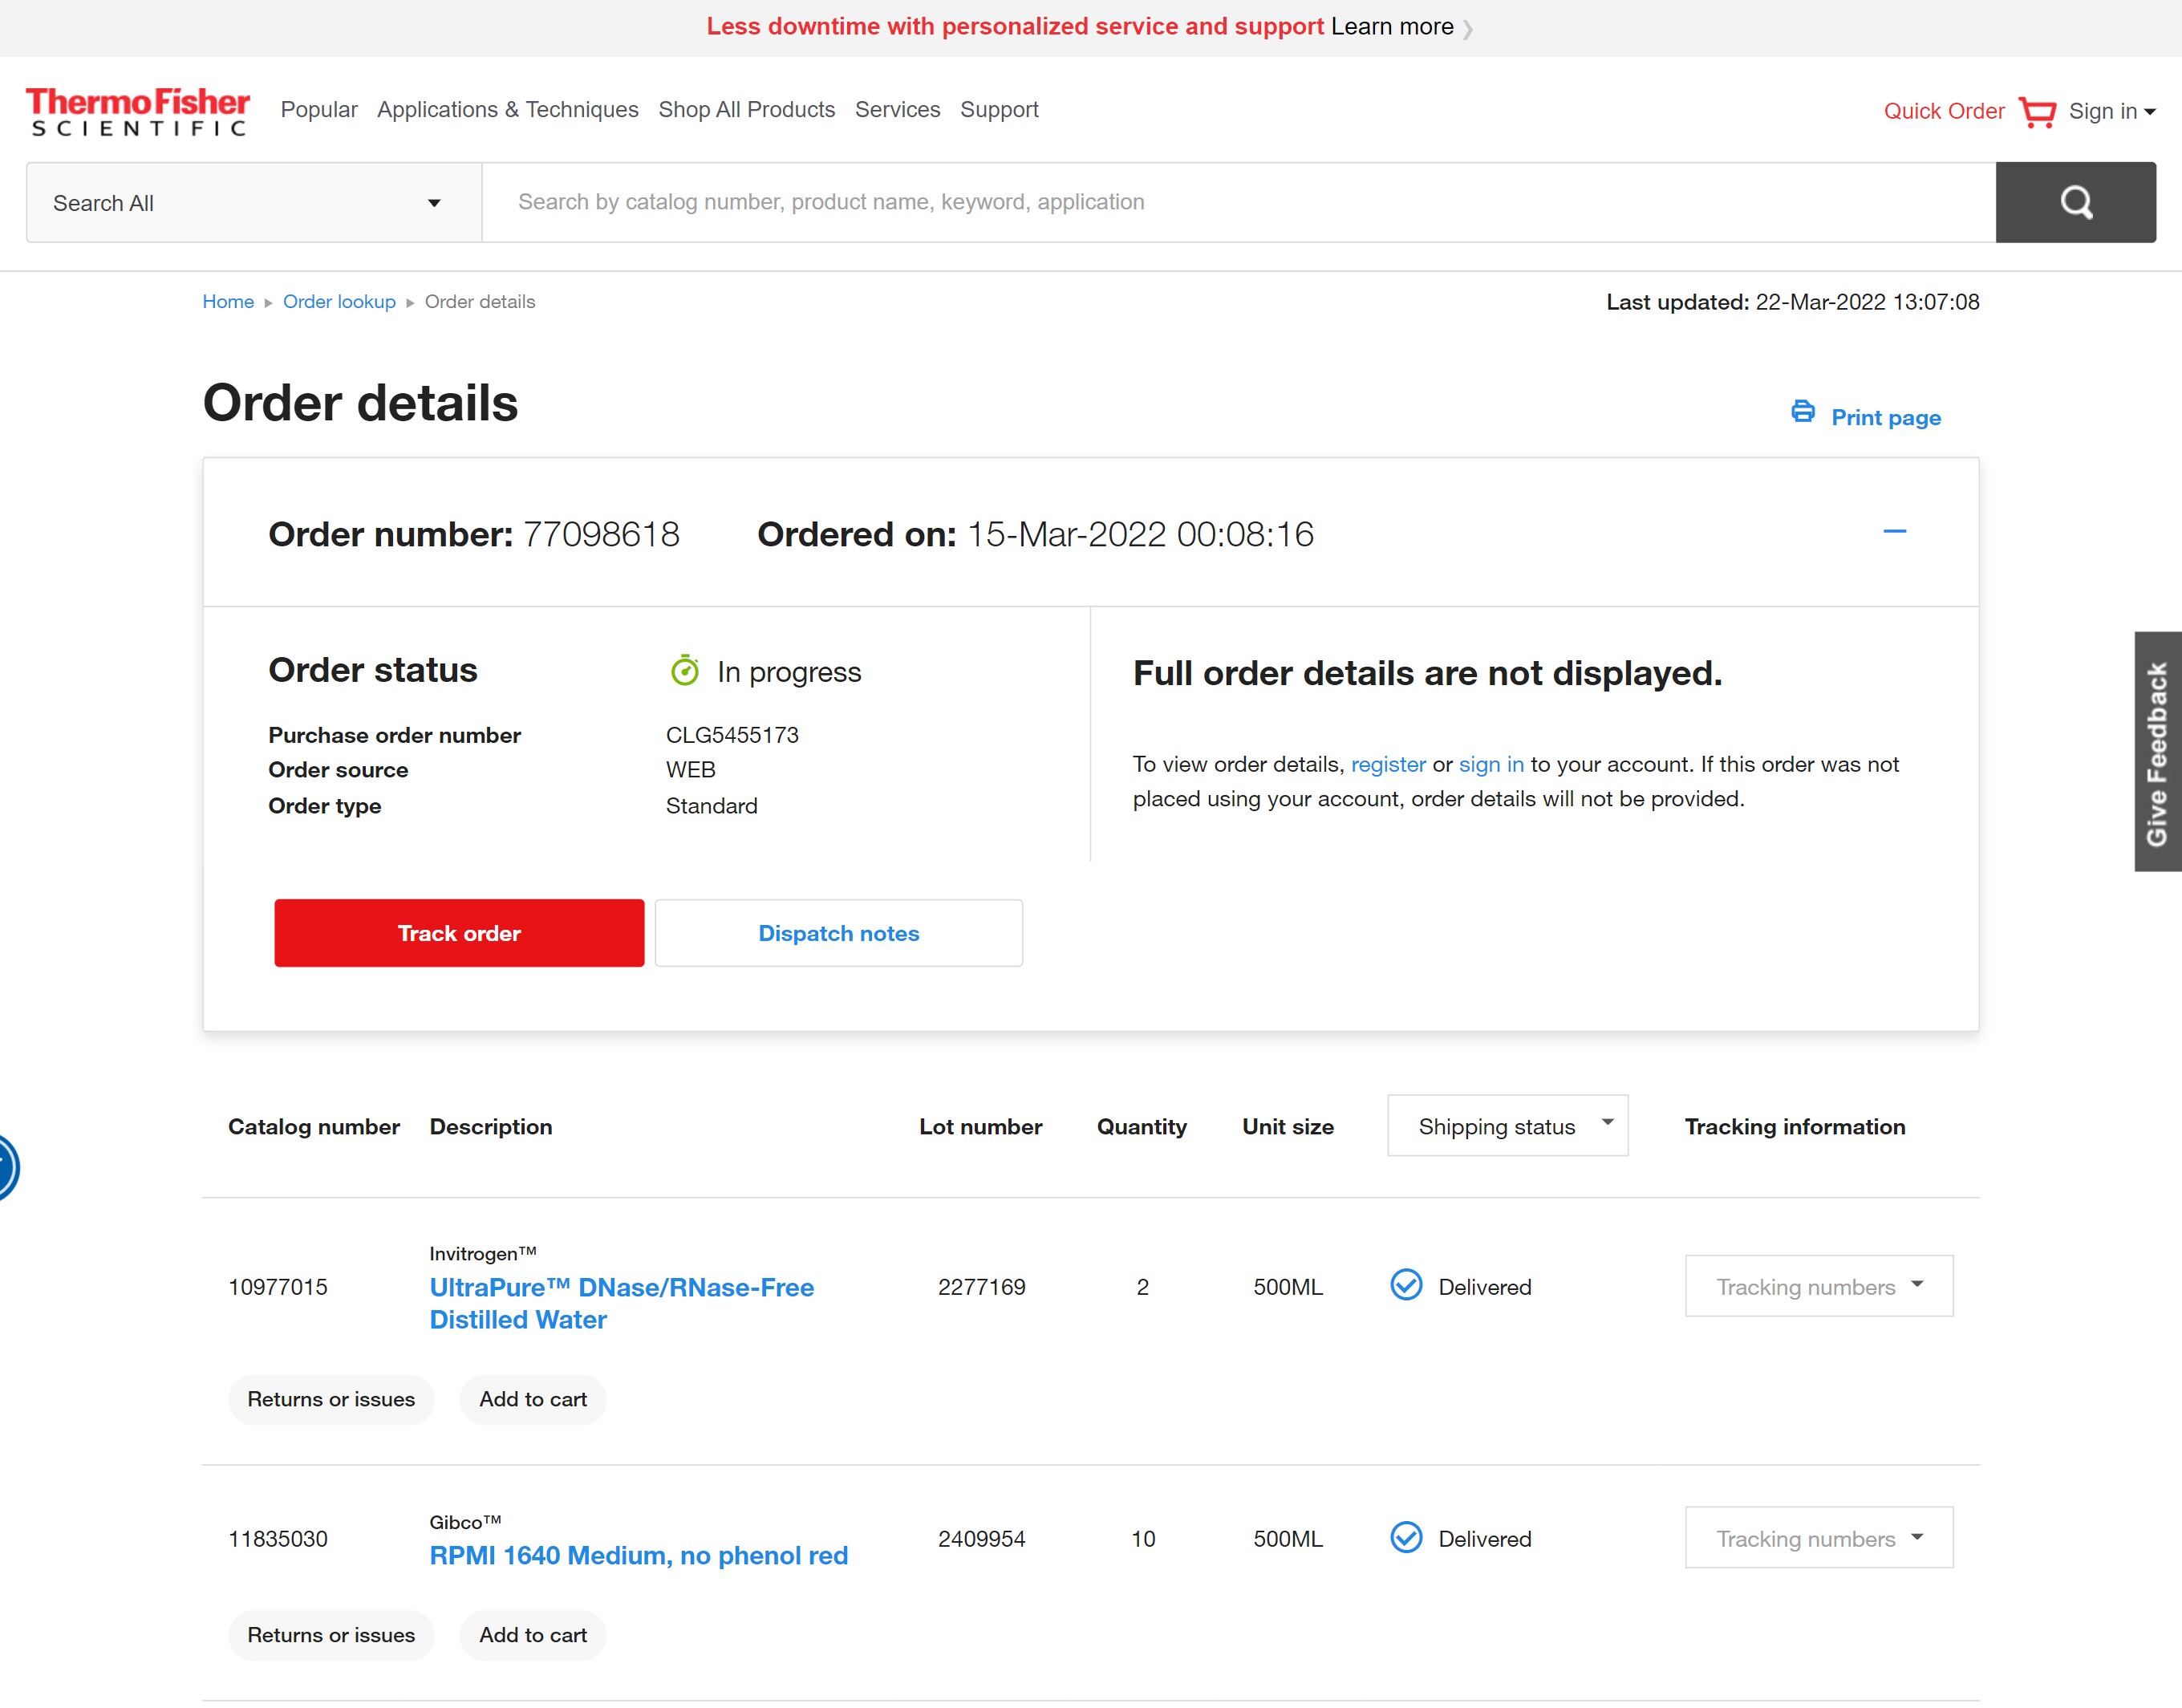This screenshot has width=2182, height=1708.
Task: Open the blue chat widget at left edge
Action: tap(7, 1167)
